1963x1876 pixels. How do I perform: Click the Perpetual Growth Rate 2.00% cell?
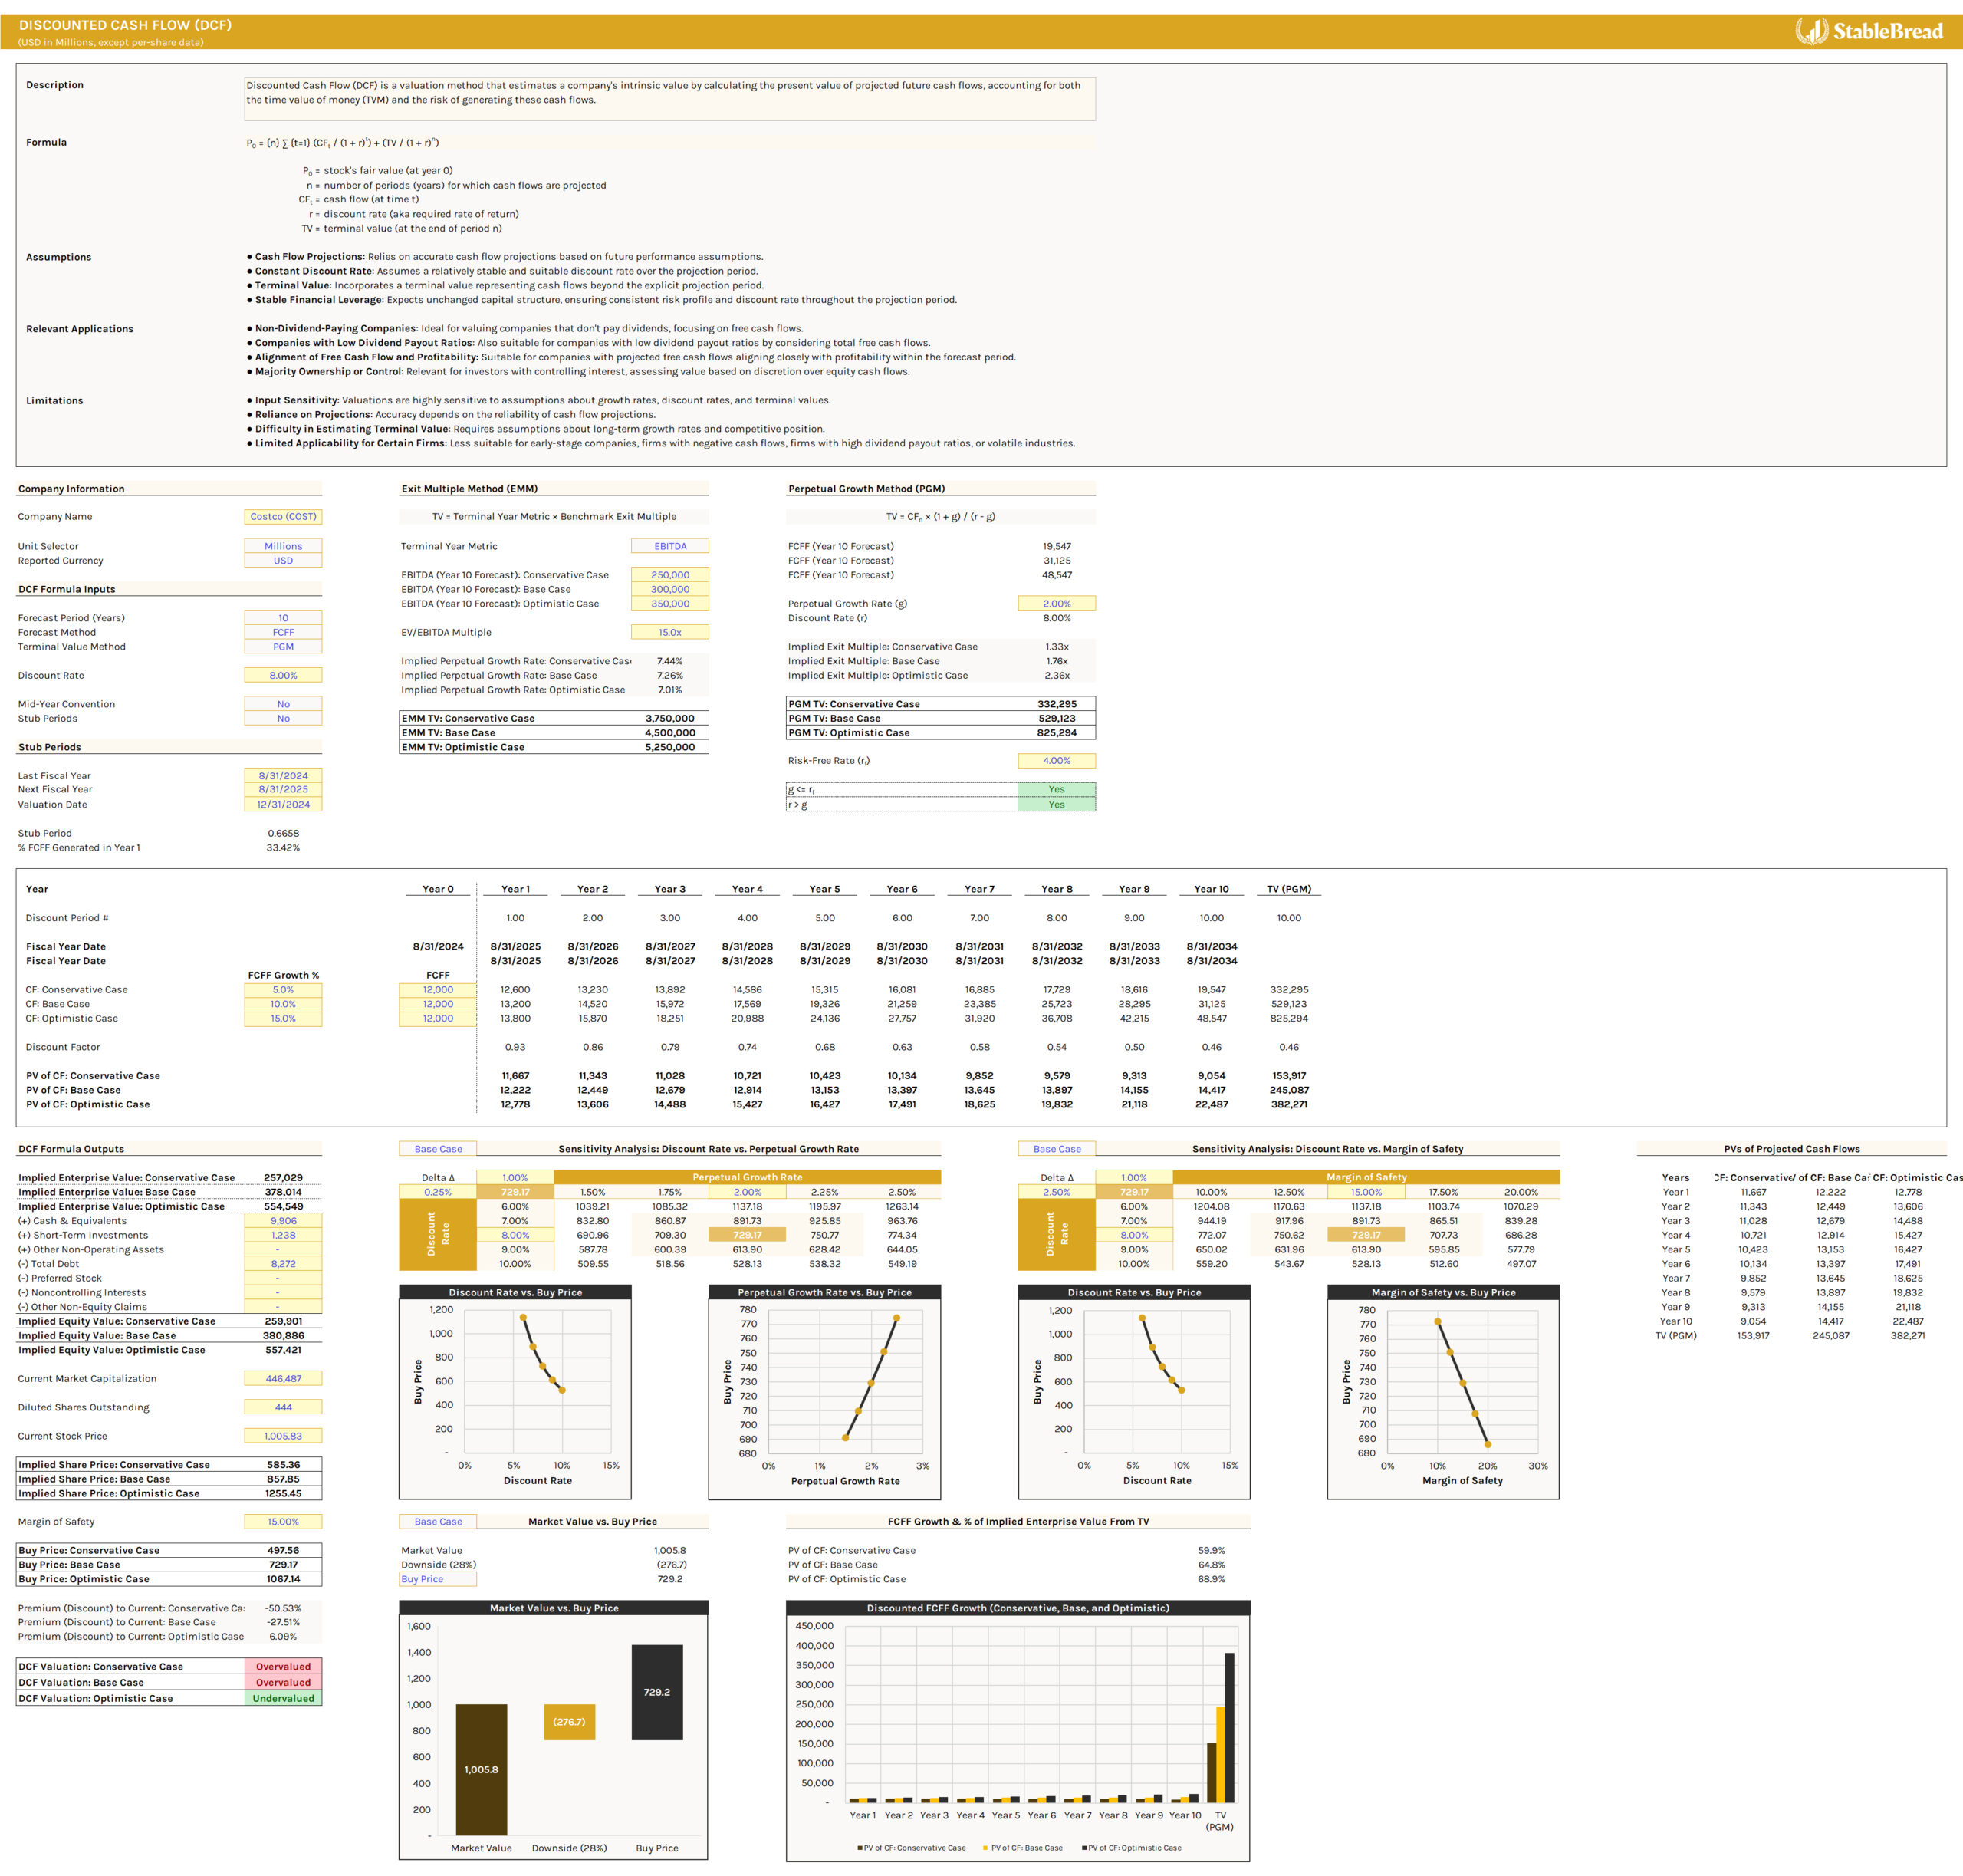(1056, 604)
